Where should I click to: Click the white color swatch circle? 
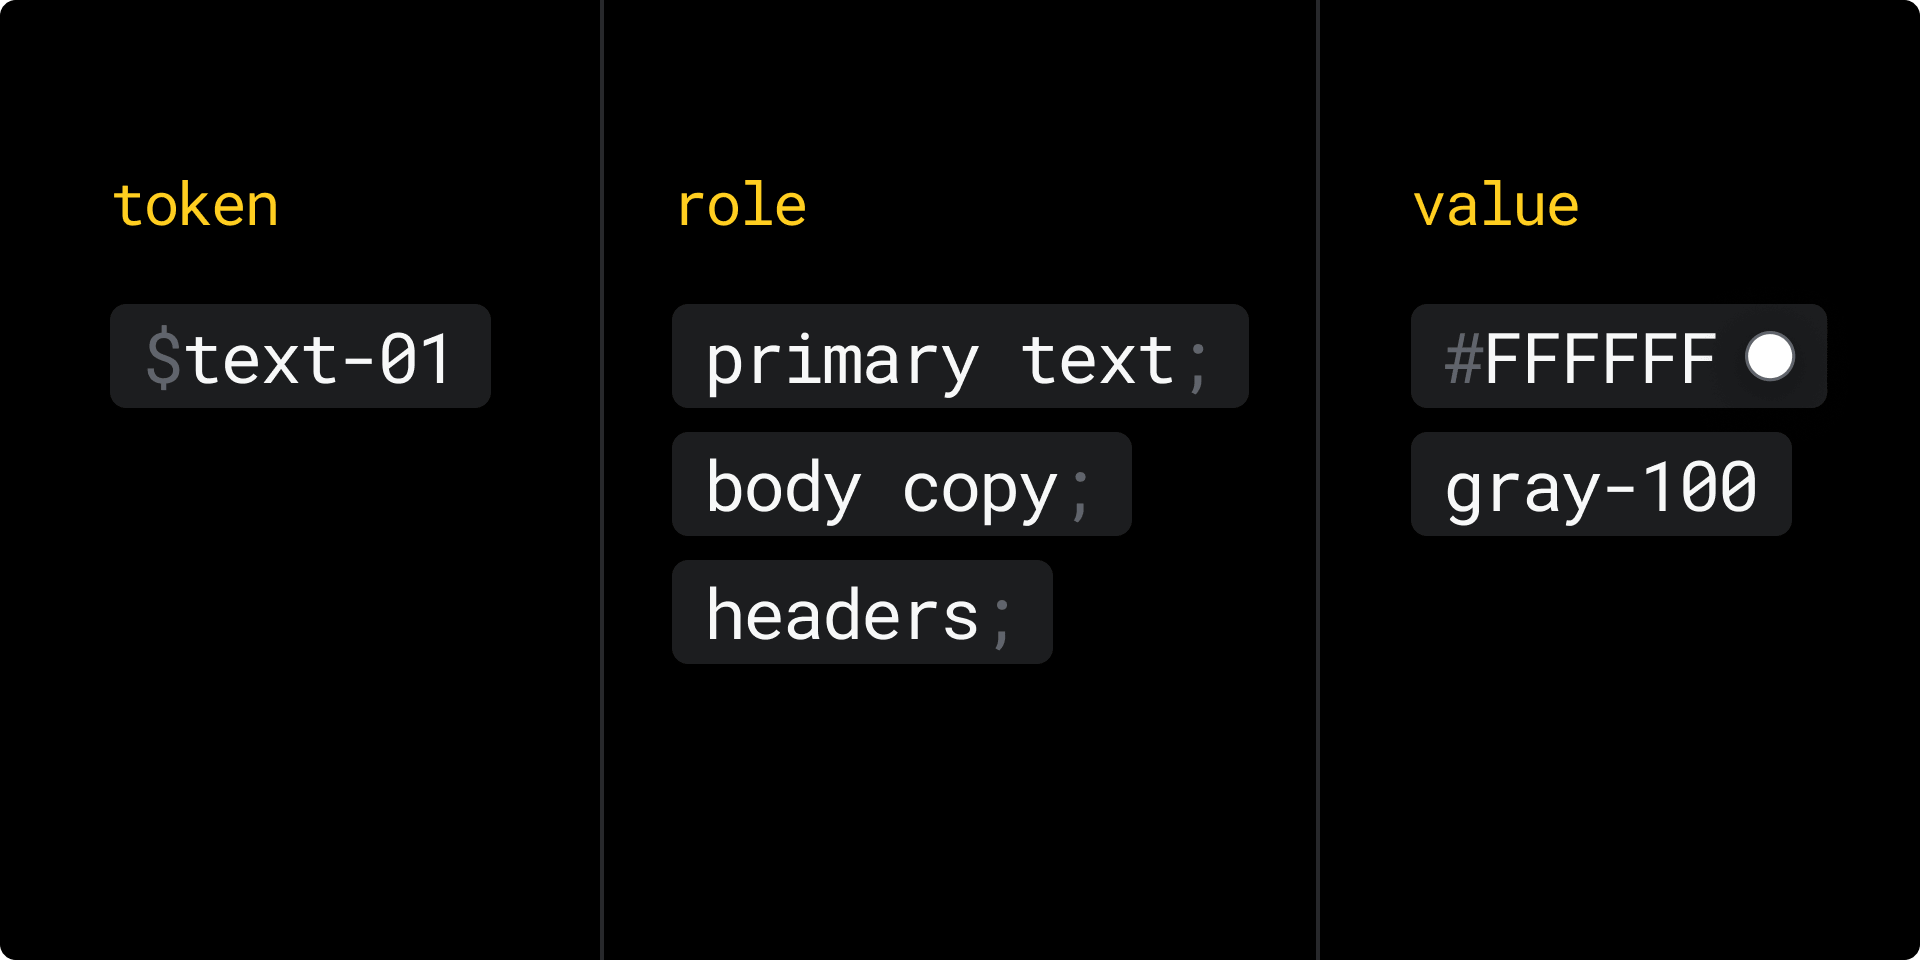pyautogui.click(x=1770, y=357)
